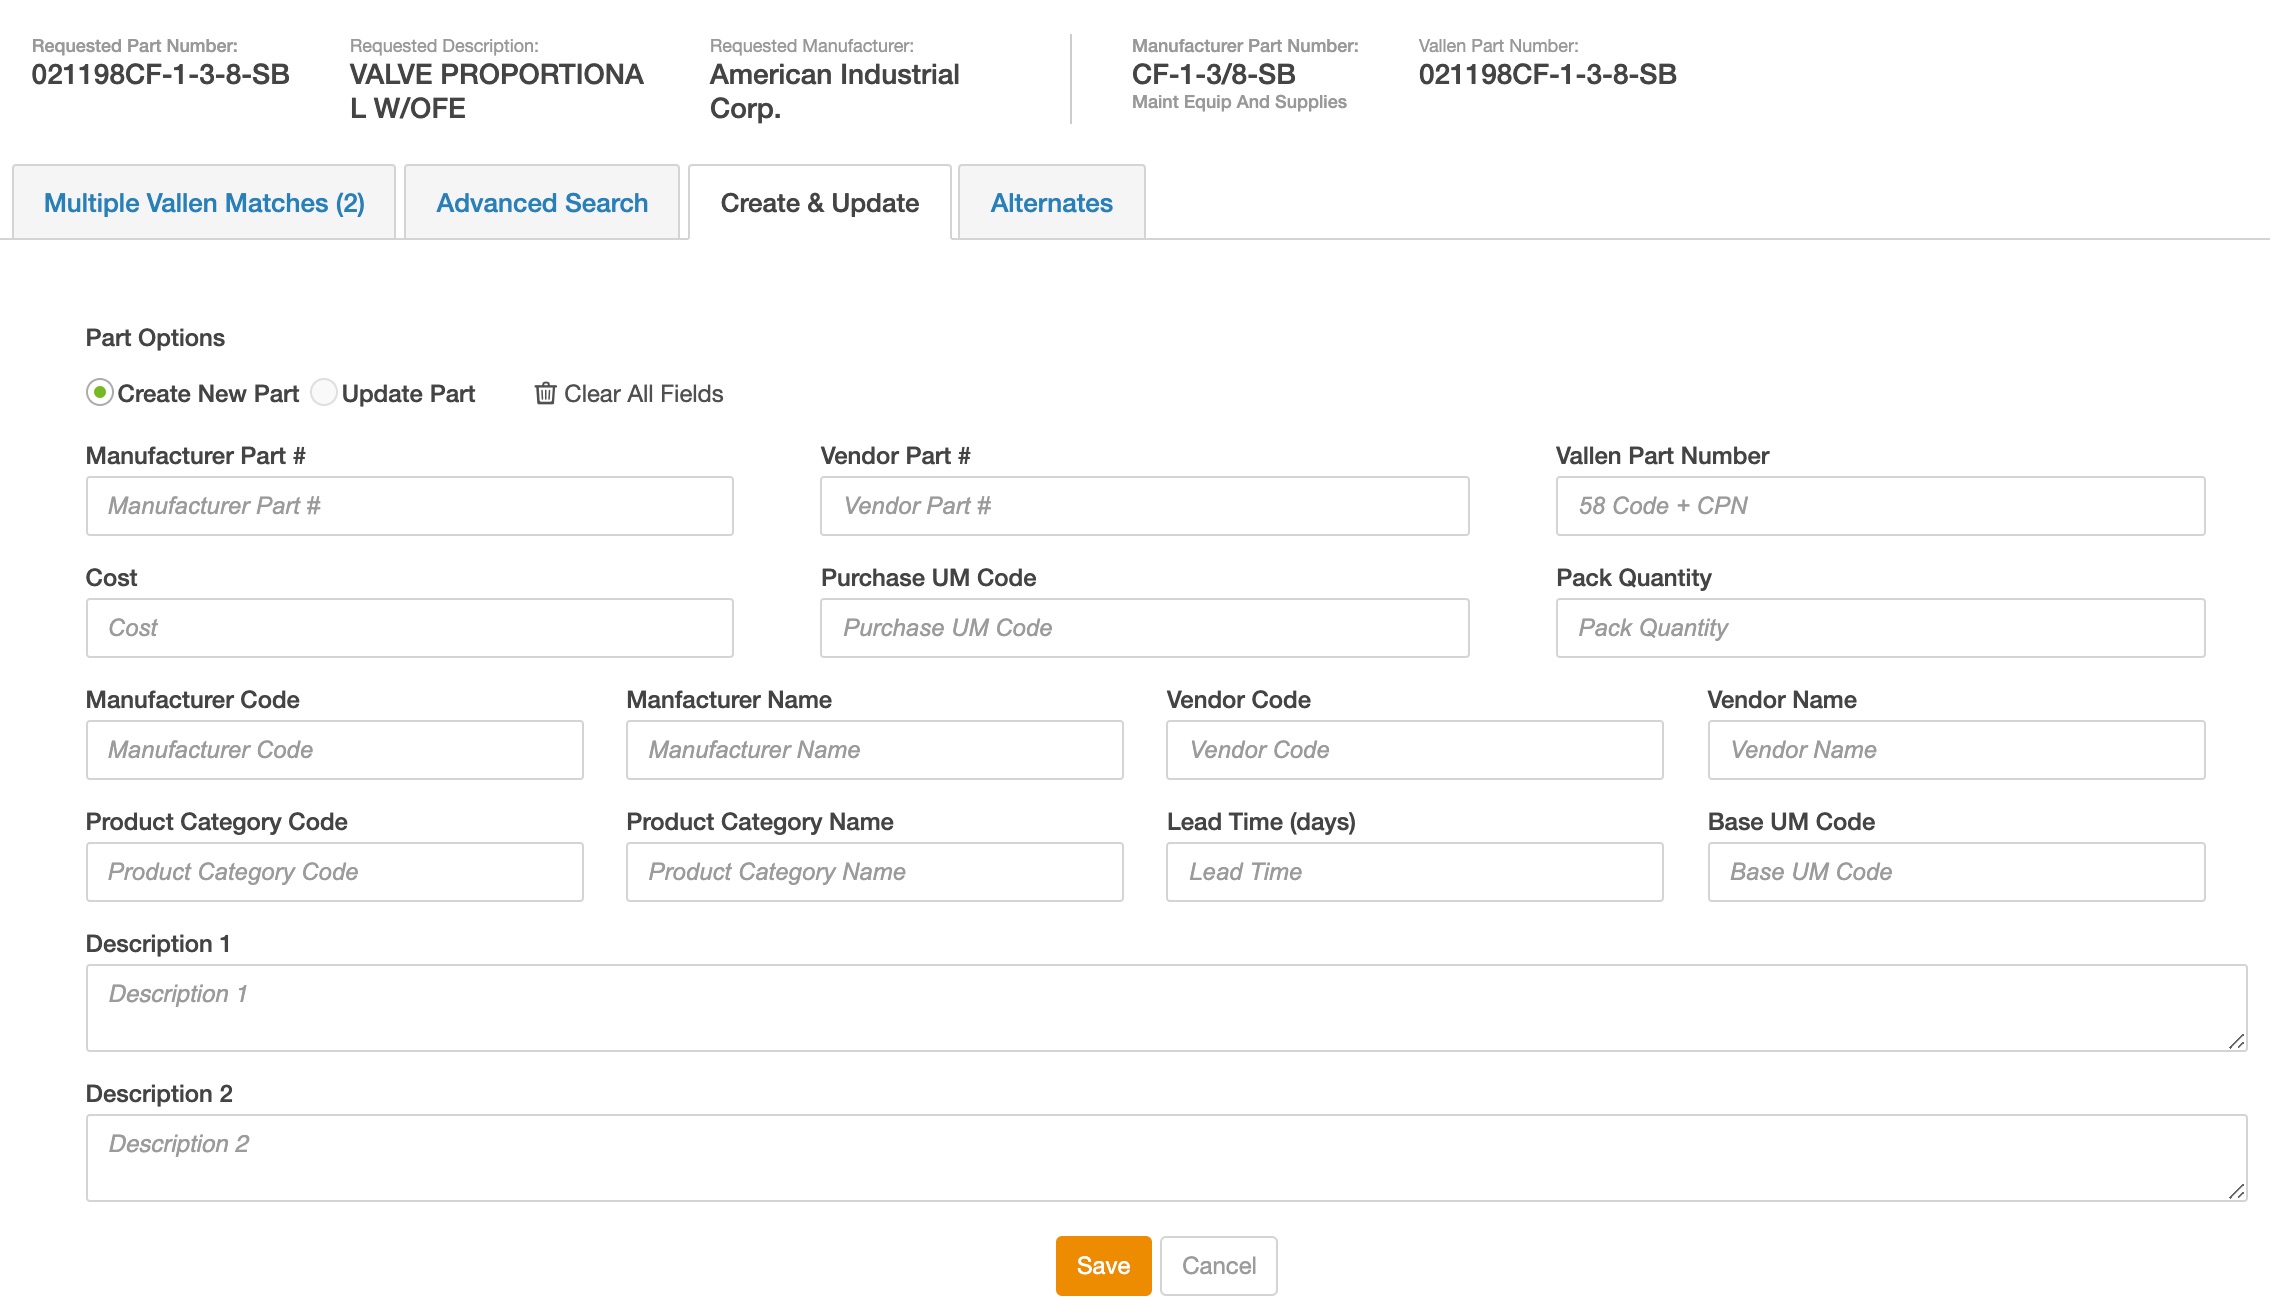Click the trash icon next to Clear All Fields
2270x1312 pixels.
545,393
